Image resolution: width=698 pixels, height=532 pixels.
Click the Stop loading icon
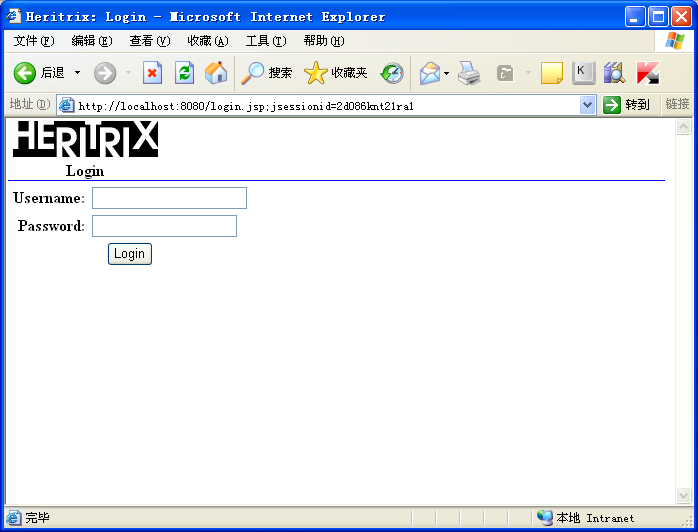pyautogui.click(x=152, y=73)
